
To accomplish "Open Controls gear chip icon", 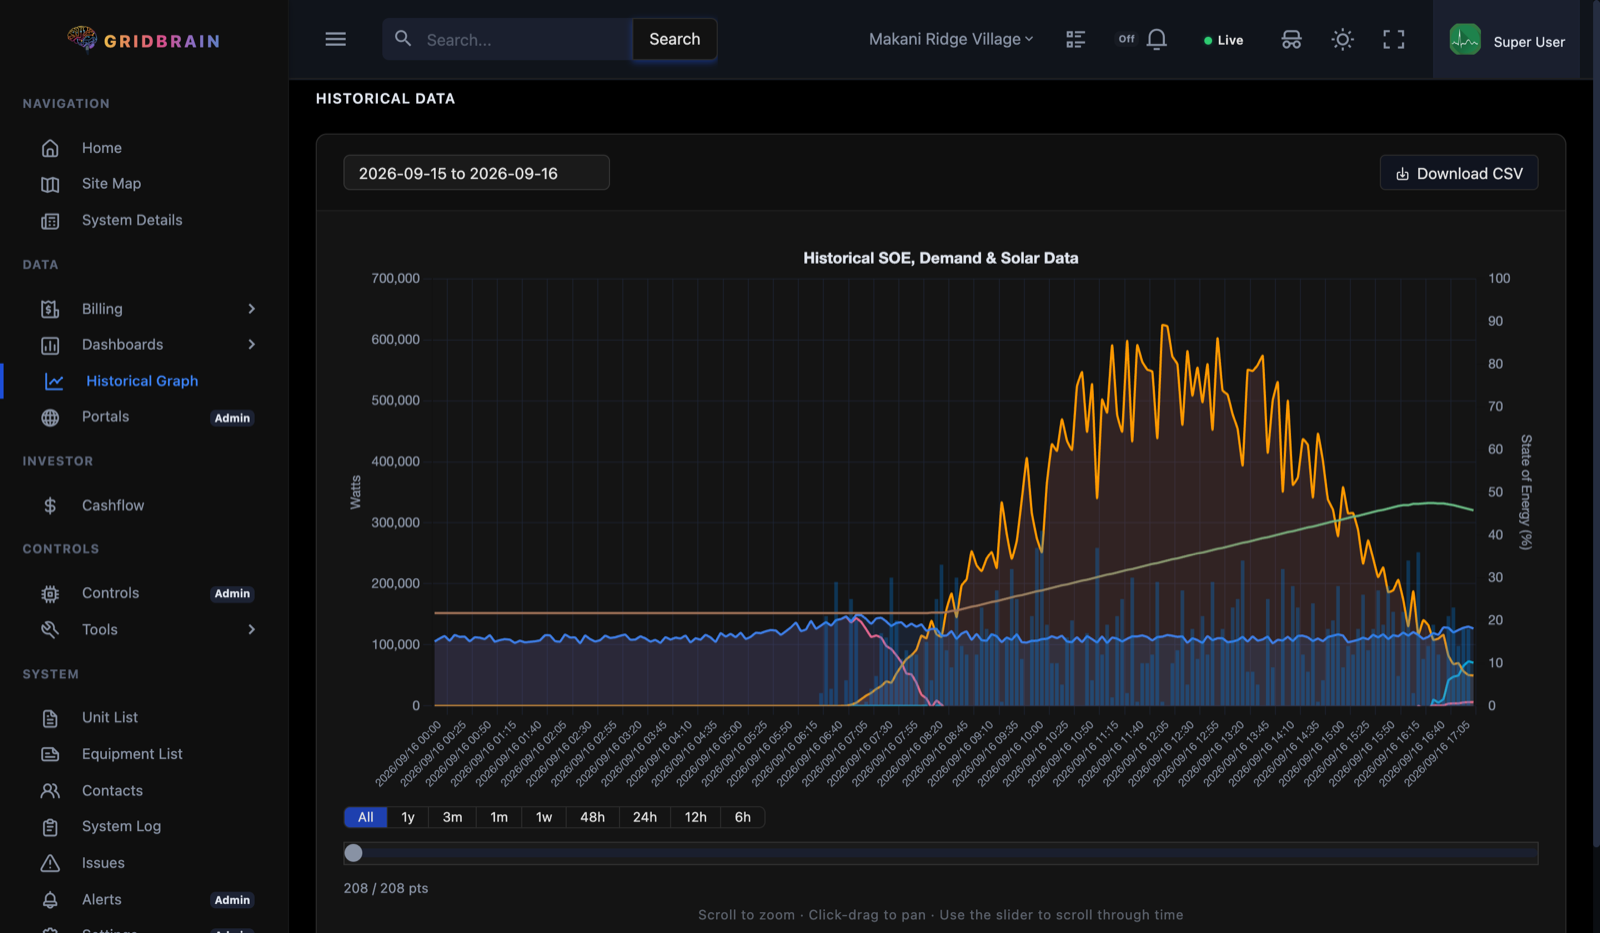I will click(x=50, y=594).
